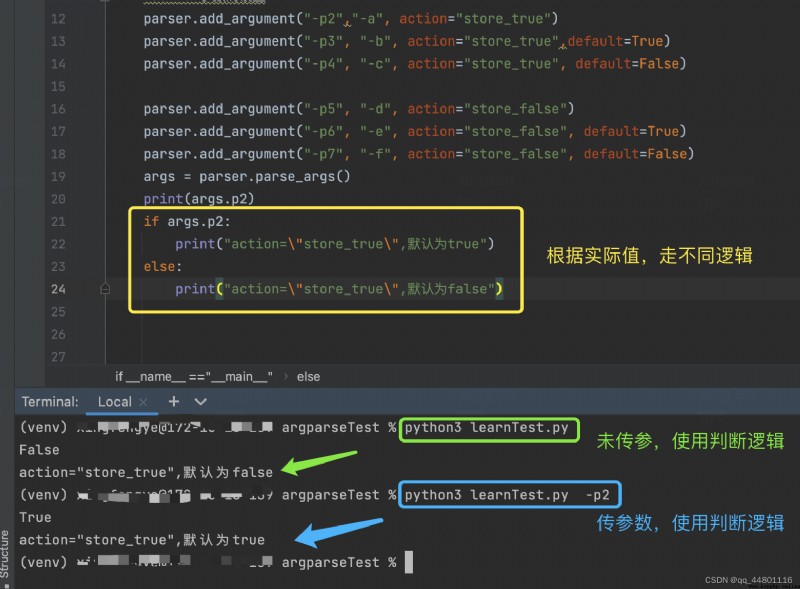Switch to the Local terminal tab
Viewport: 800px width, 589px height.
(x=115, y=402)
